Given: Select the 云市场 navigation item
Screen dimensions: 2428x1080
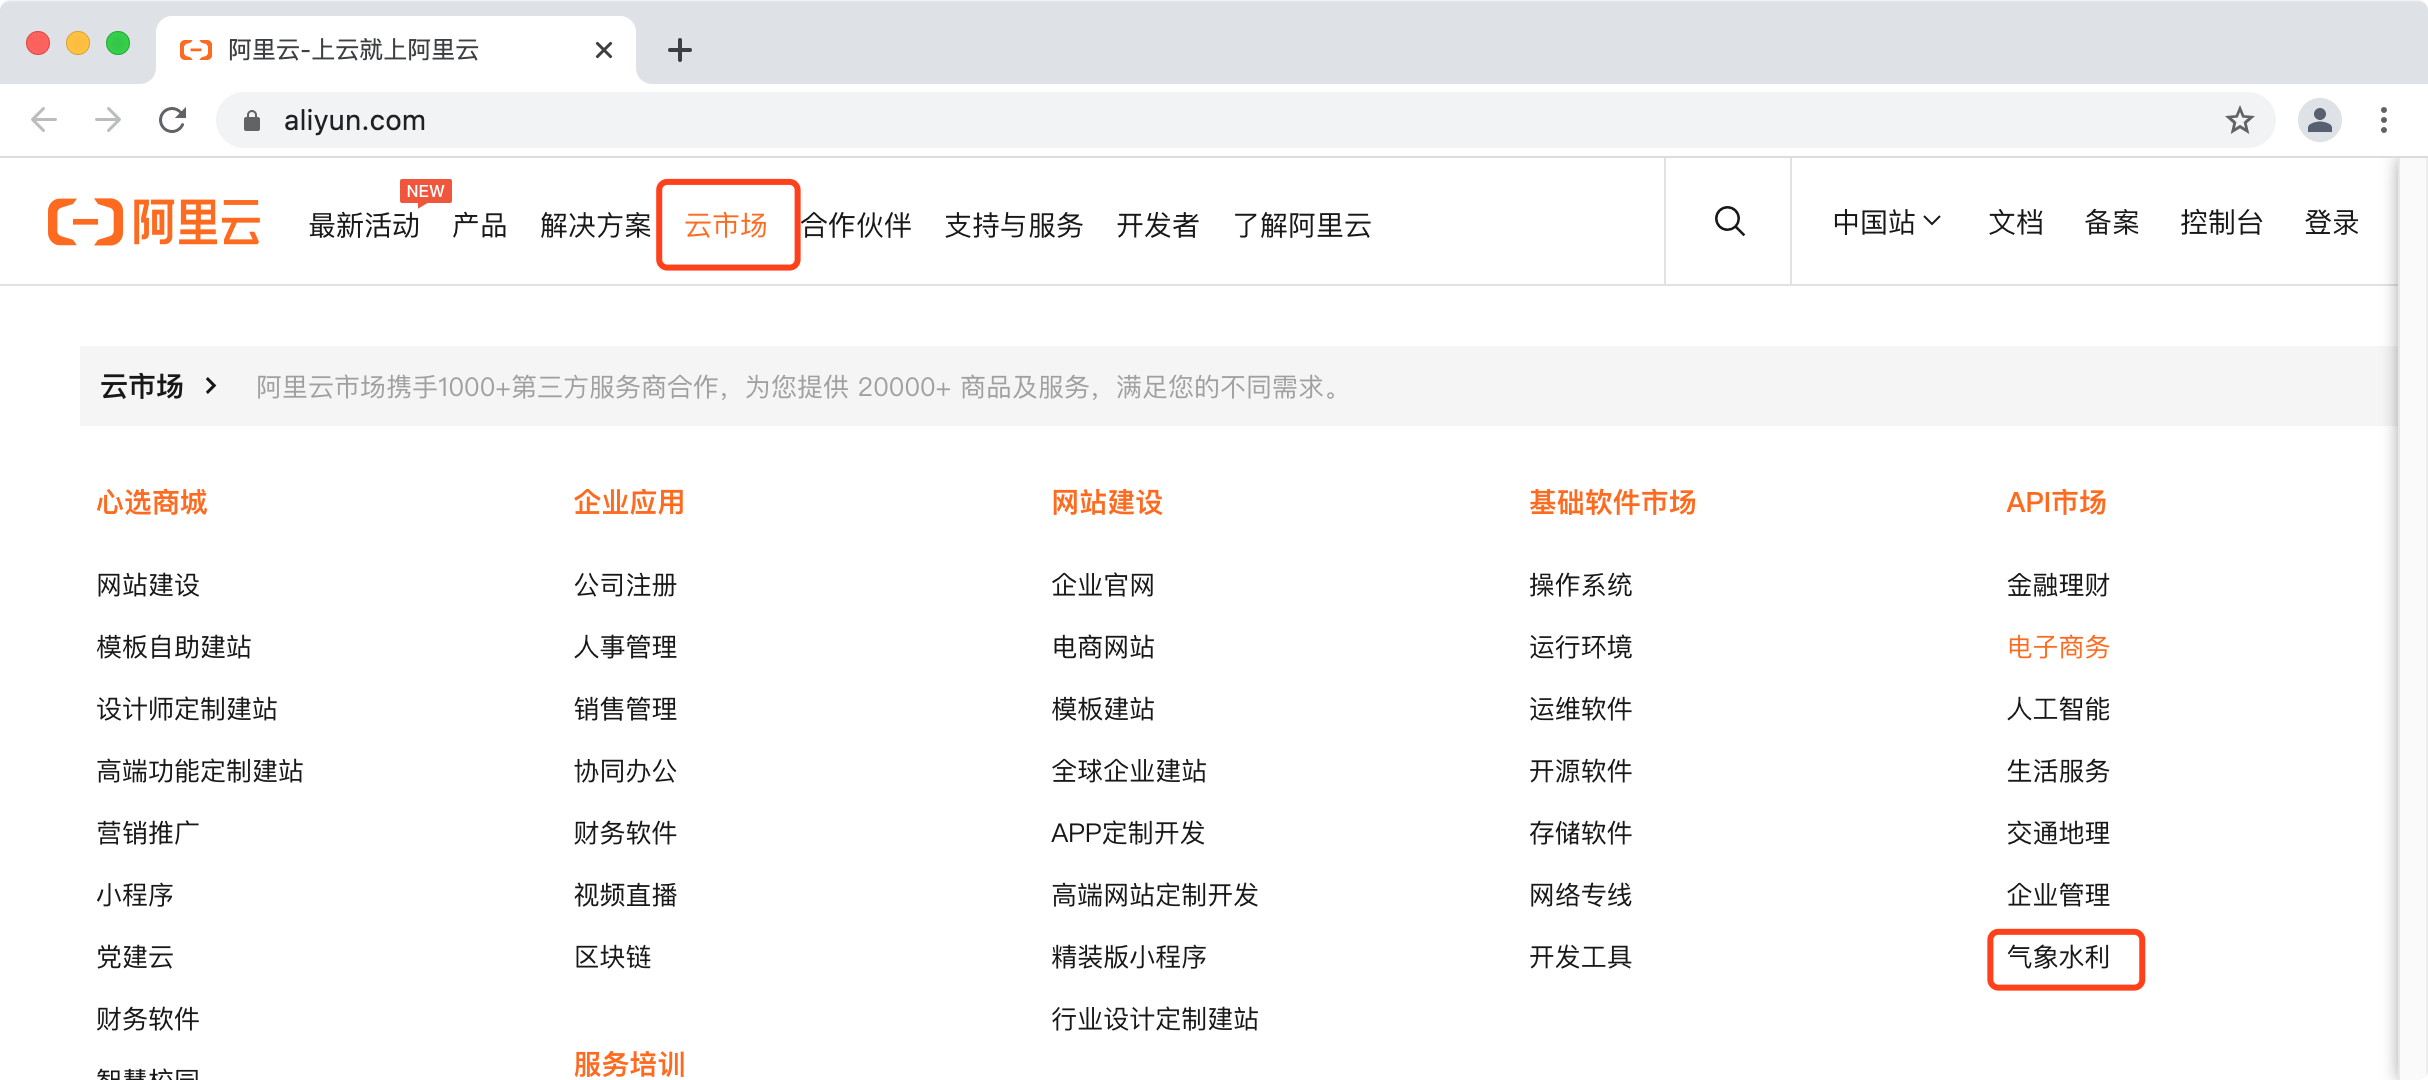Looking at the screenshot, I should [x=726, y=225].
